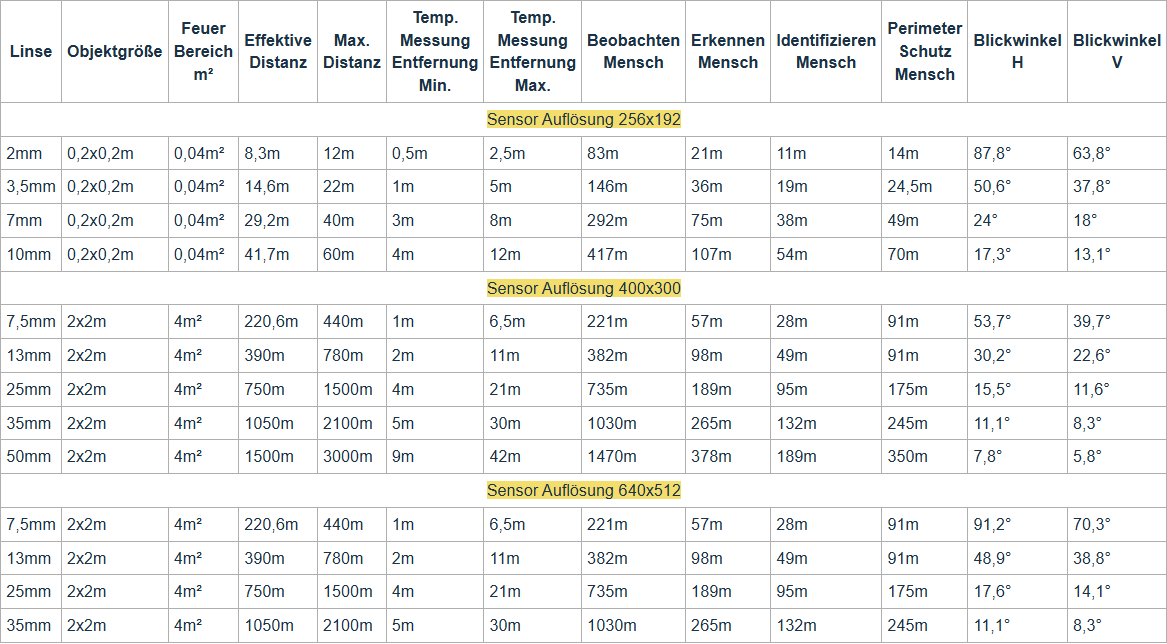This screenshot has width=1167, height=644.
Task: Select the 41,7m effective distance cell
Action: (x=268, y=254)
